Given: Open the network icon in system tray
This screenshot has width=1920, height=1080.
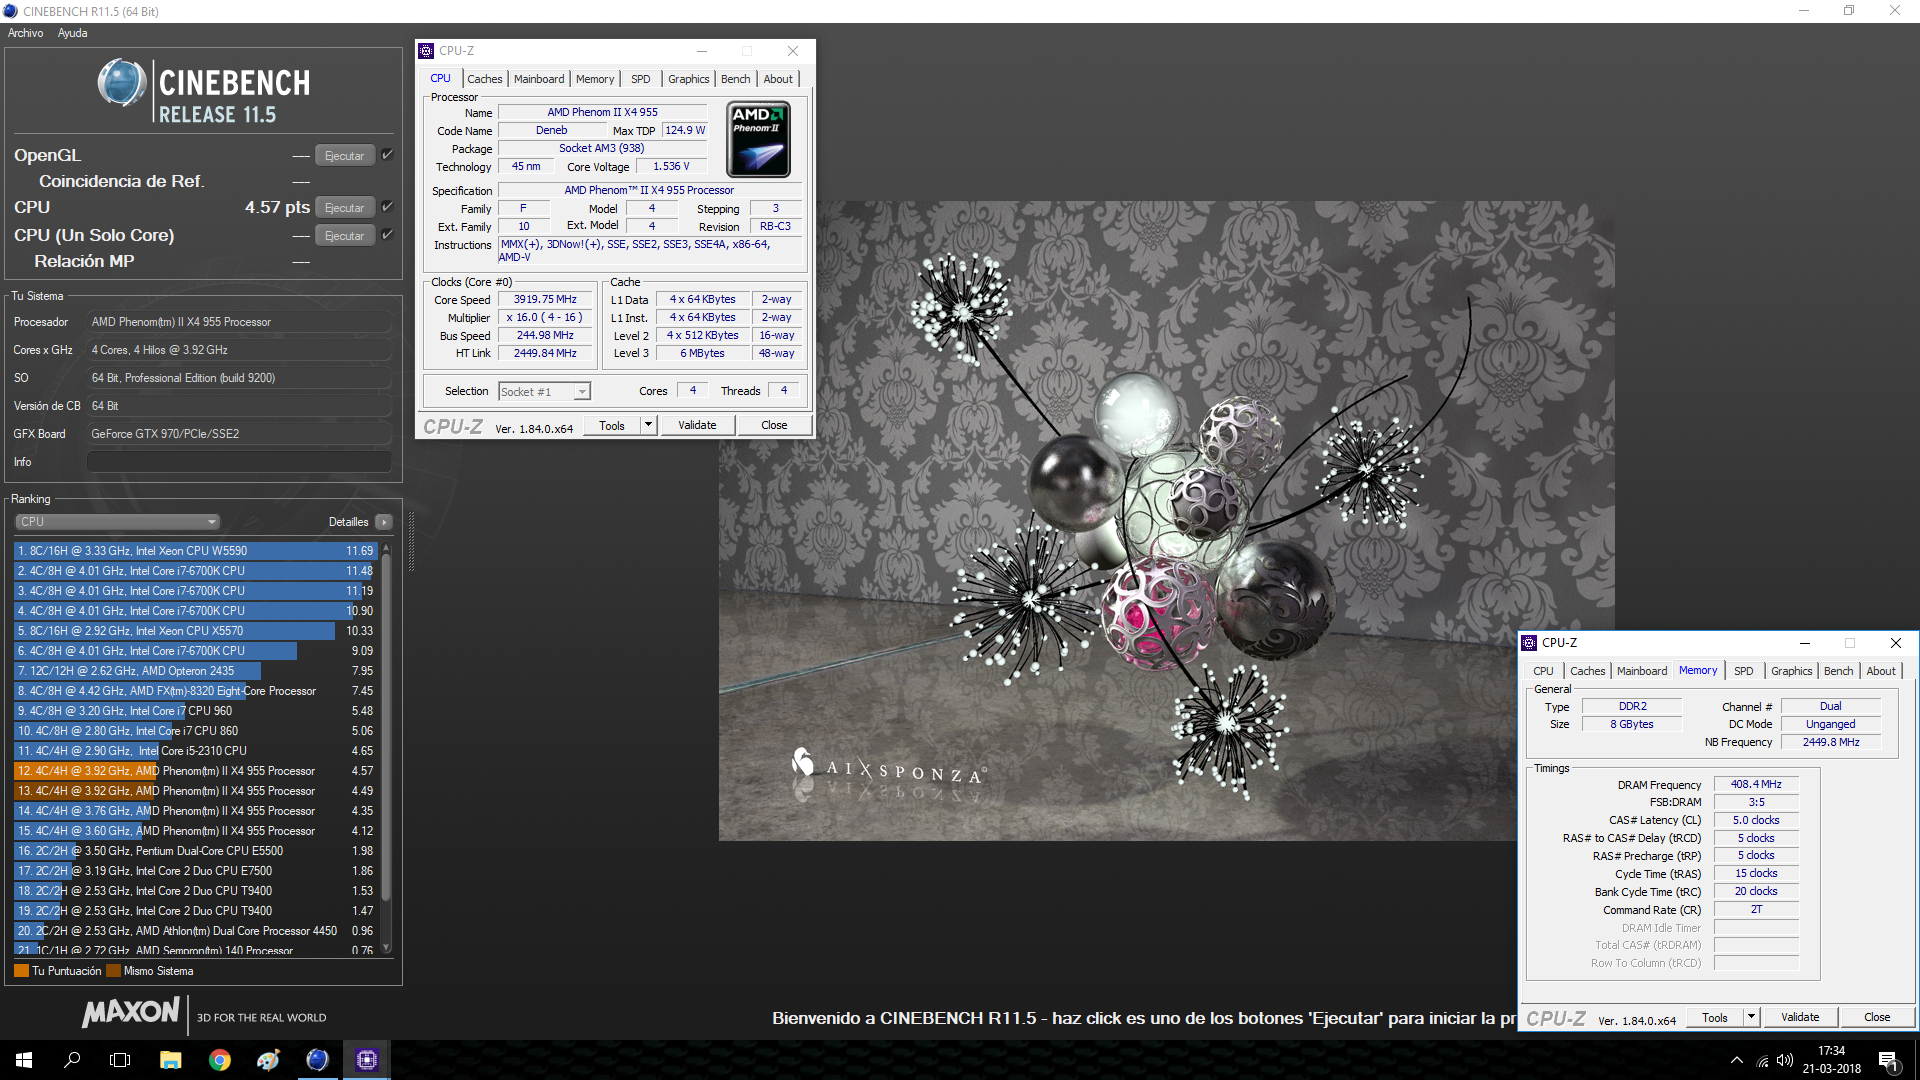Looking at the screenshot, I should (1762, 1060).
